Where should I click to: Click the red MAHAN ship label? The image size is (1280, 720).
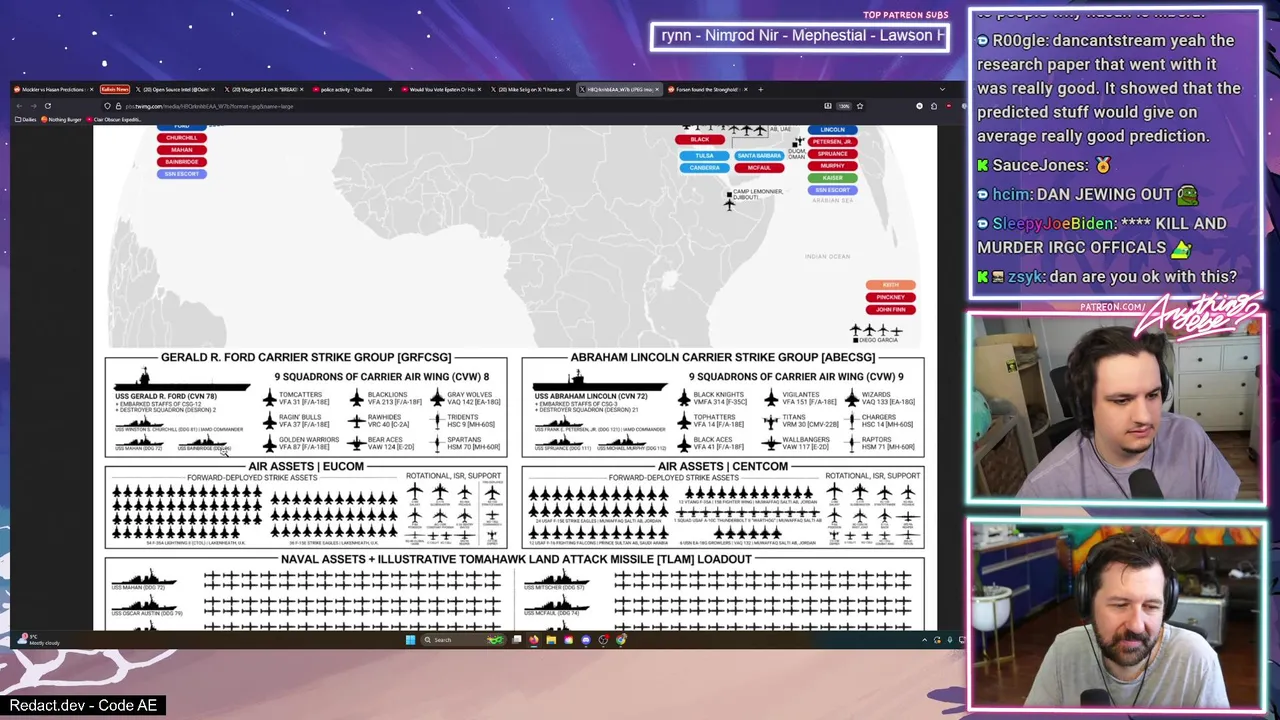tap(181, 150)
